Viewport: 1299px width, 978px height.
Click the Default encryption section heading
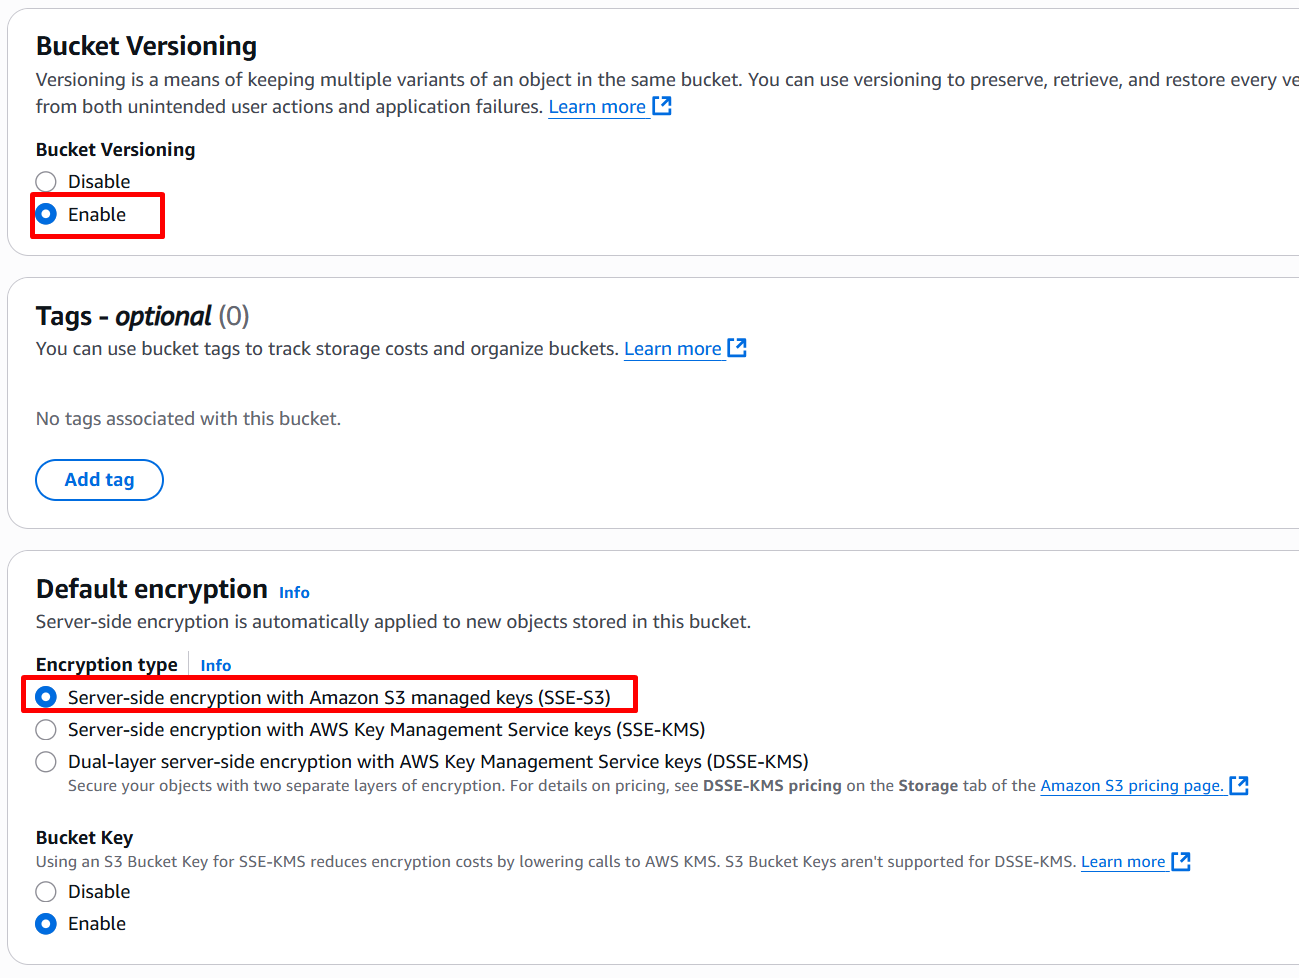pos(152,589)
